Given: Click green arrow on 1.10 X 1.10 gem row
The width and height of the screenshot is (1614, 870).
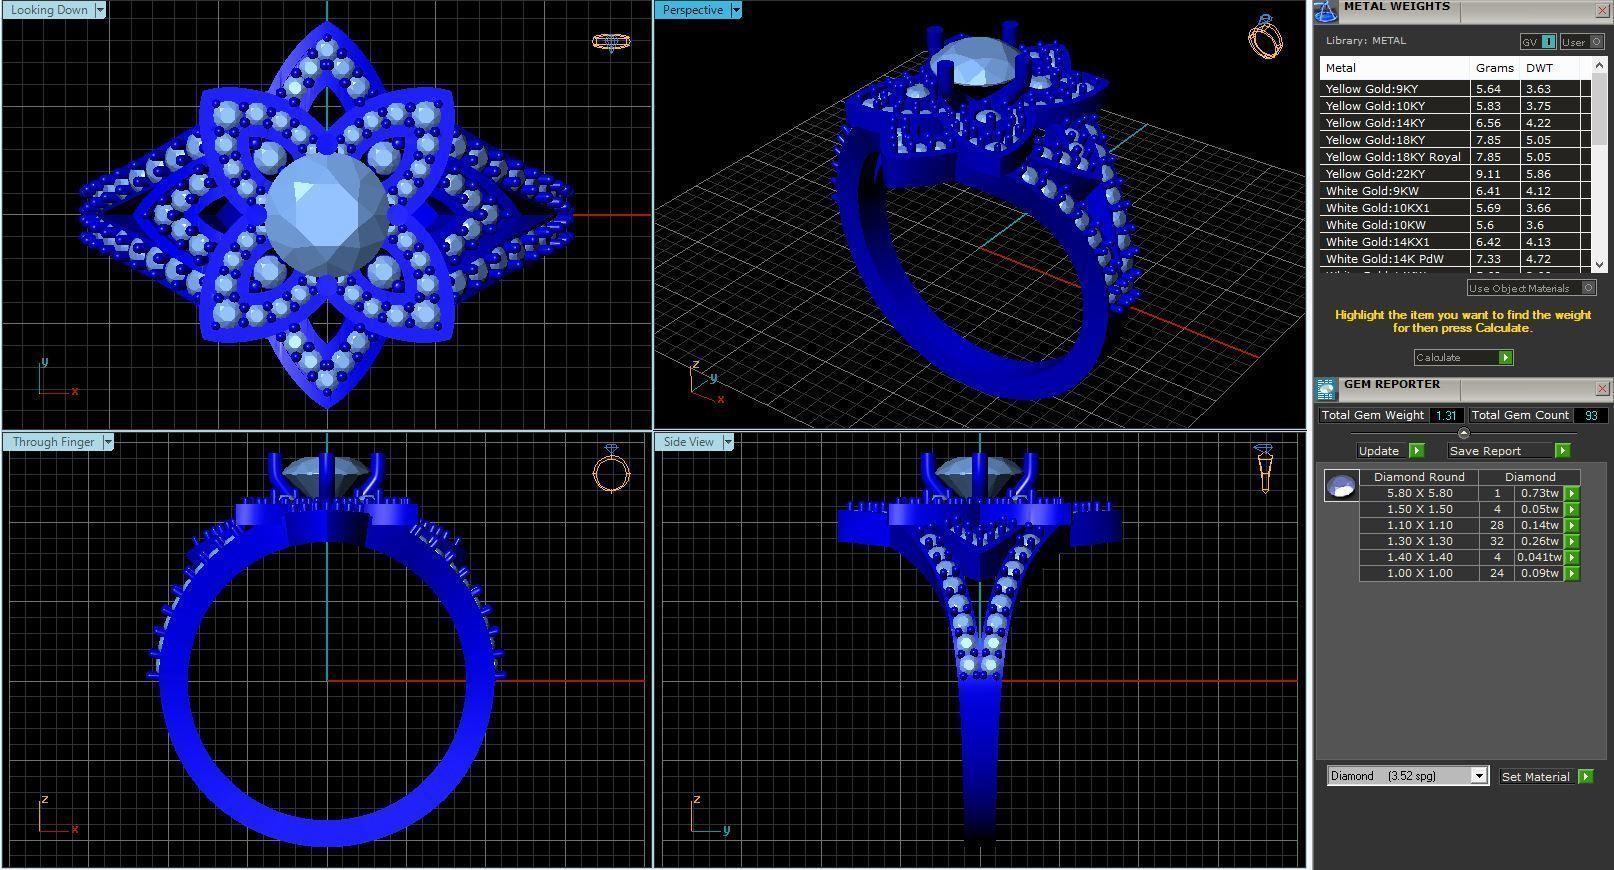Looking at the screenshot, I should tap(1571, 525).
